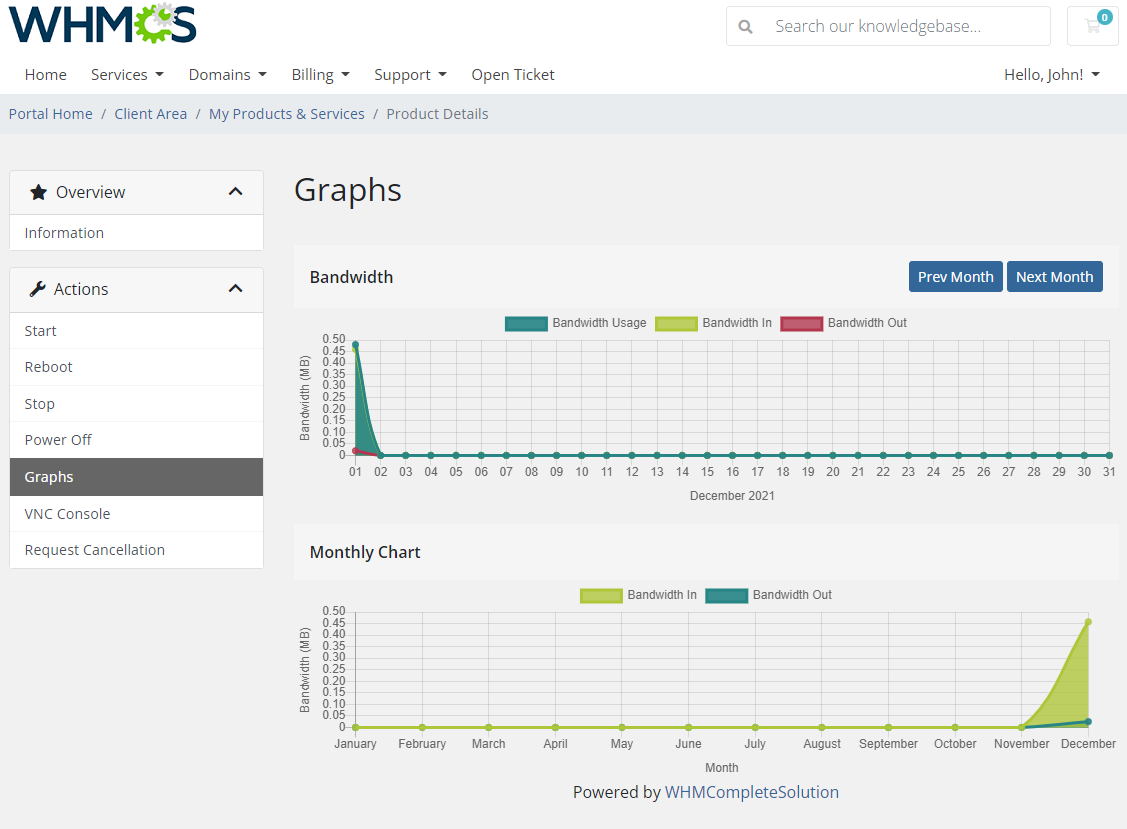The image size is (1127, 829).
Task: Toggle Bandwidth In legend in Monthly Chart
Action: [x=601, y=595]
